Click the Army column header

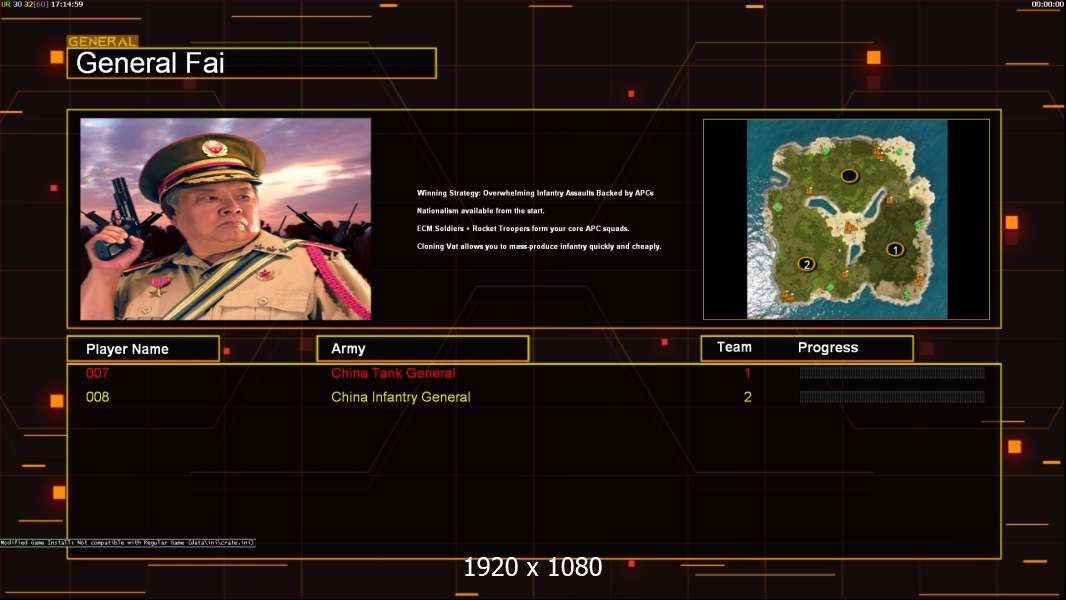pos(422,349)
